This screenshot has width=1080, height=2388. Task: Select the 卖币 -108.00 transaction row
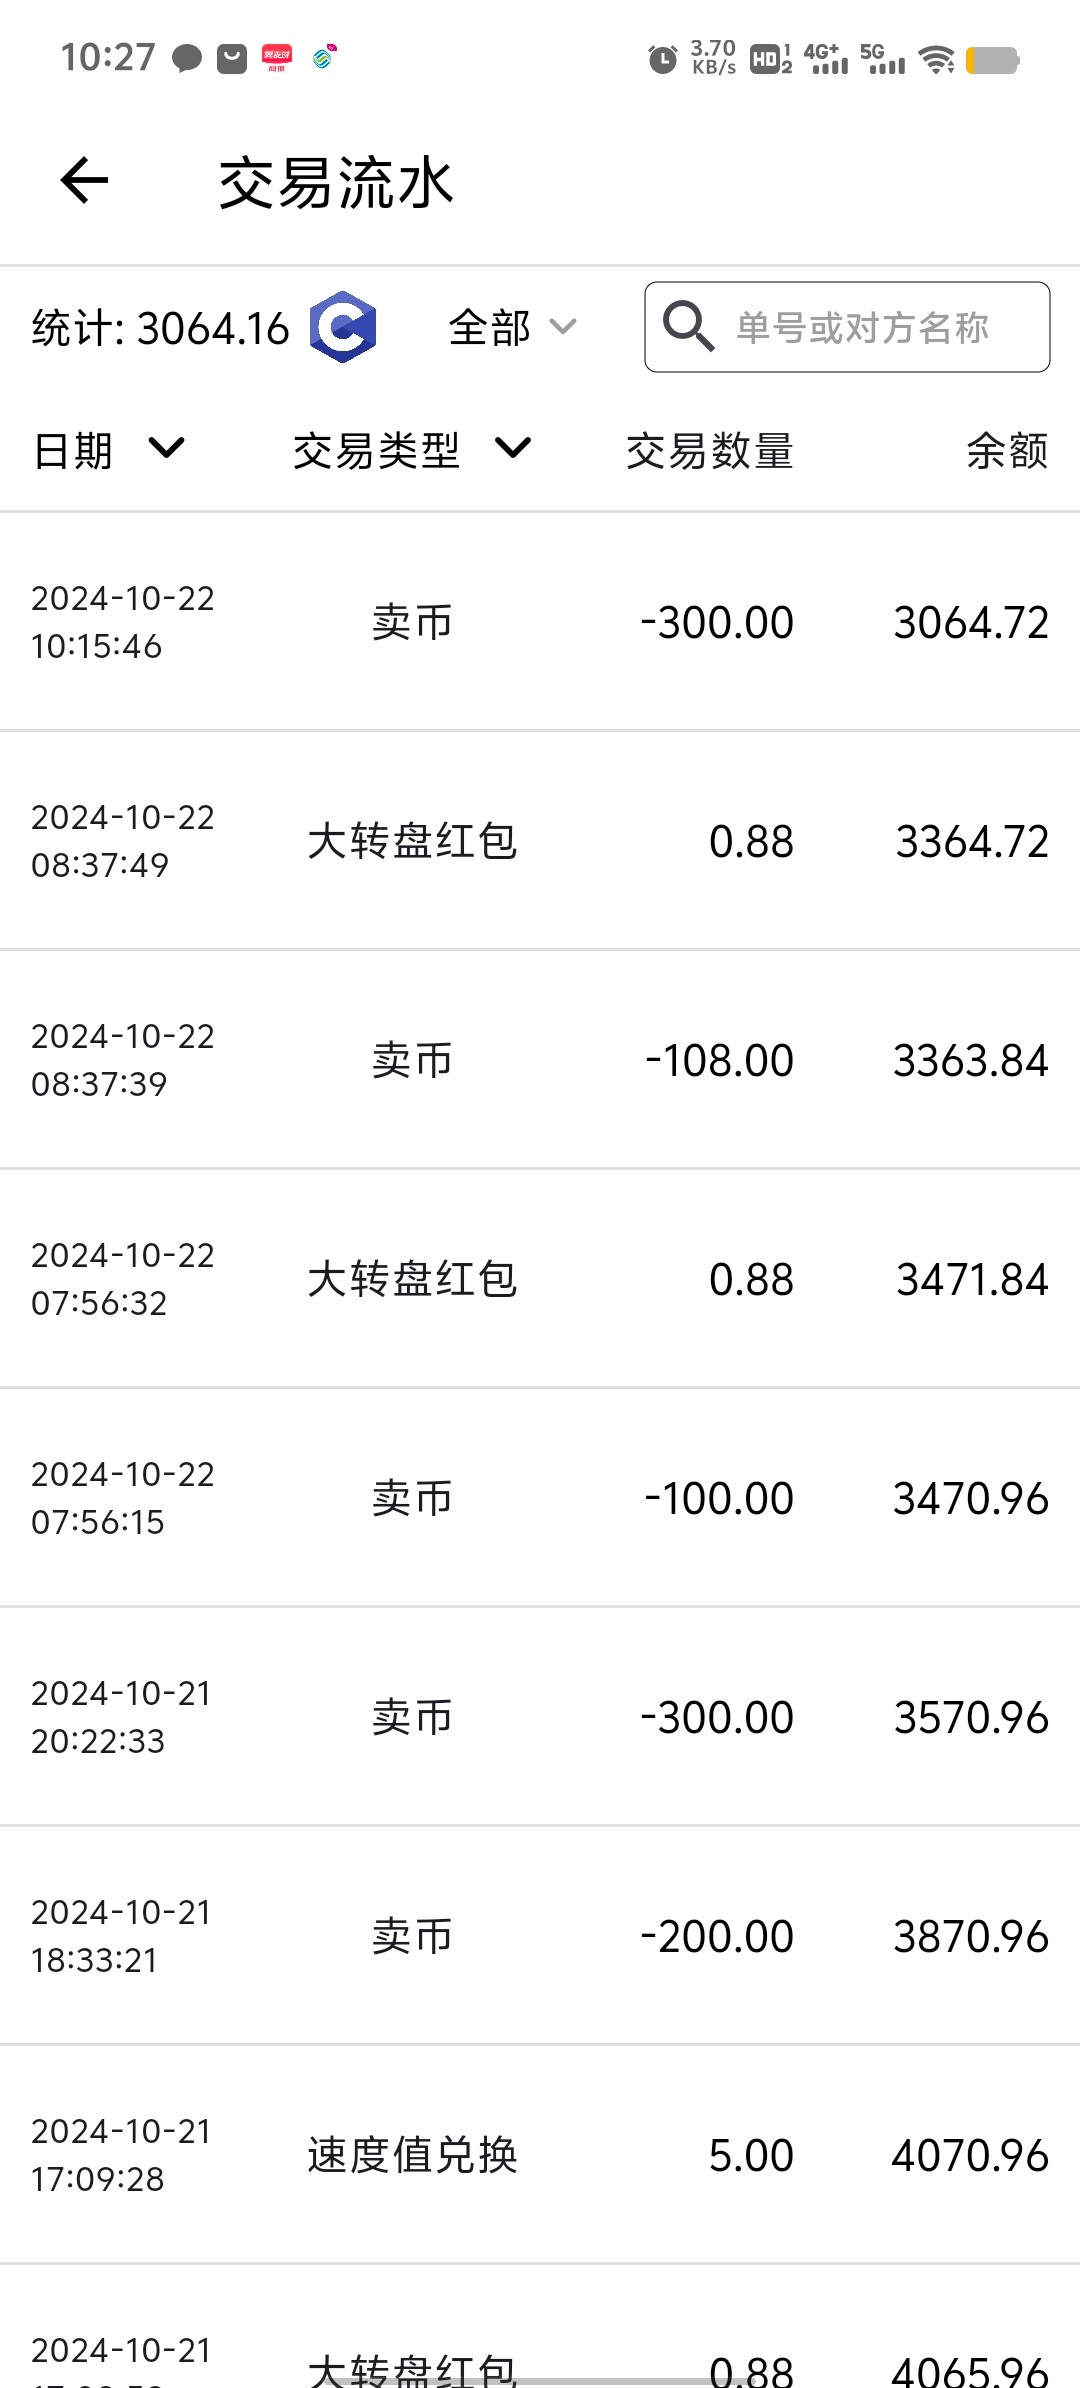[x=540, y=1060]
